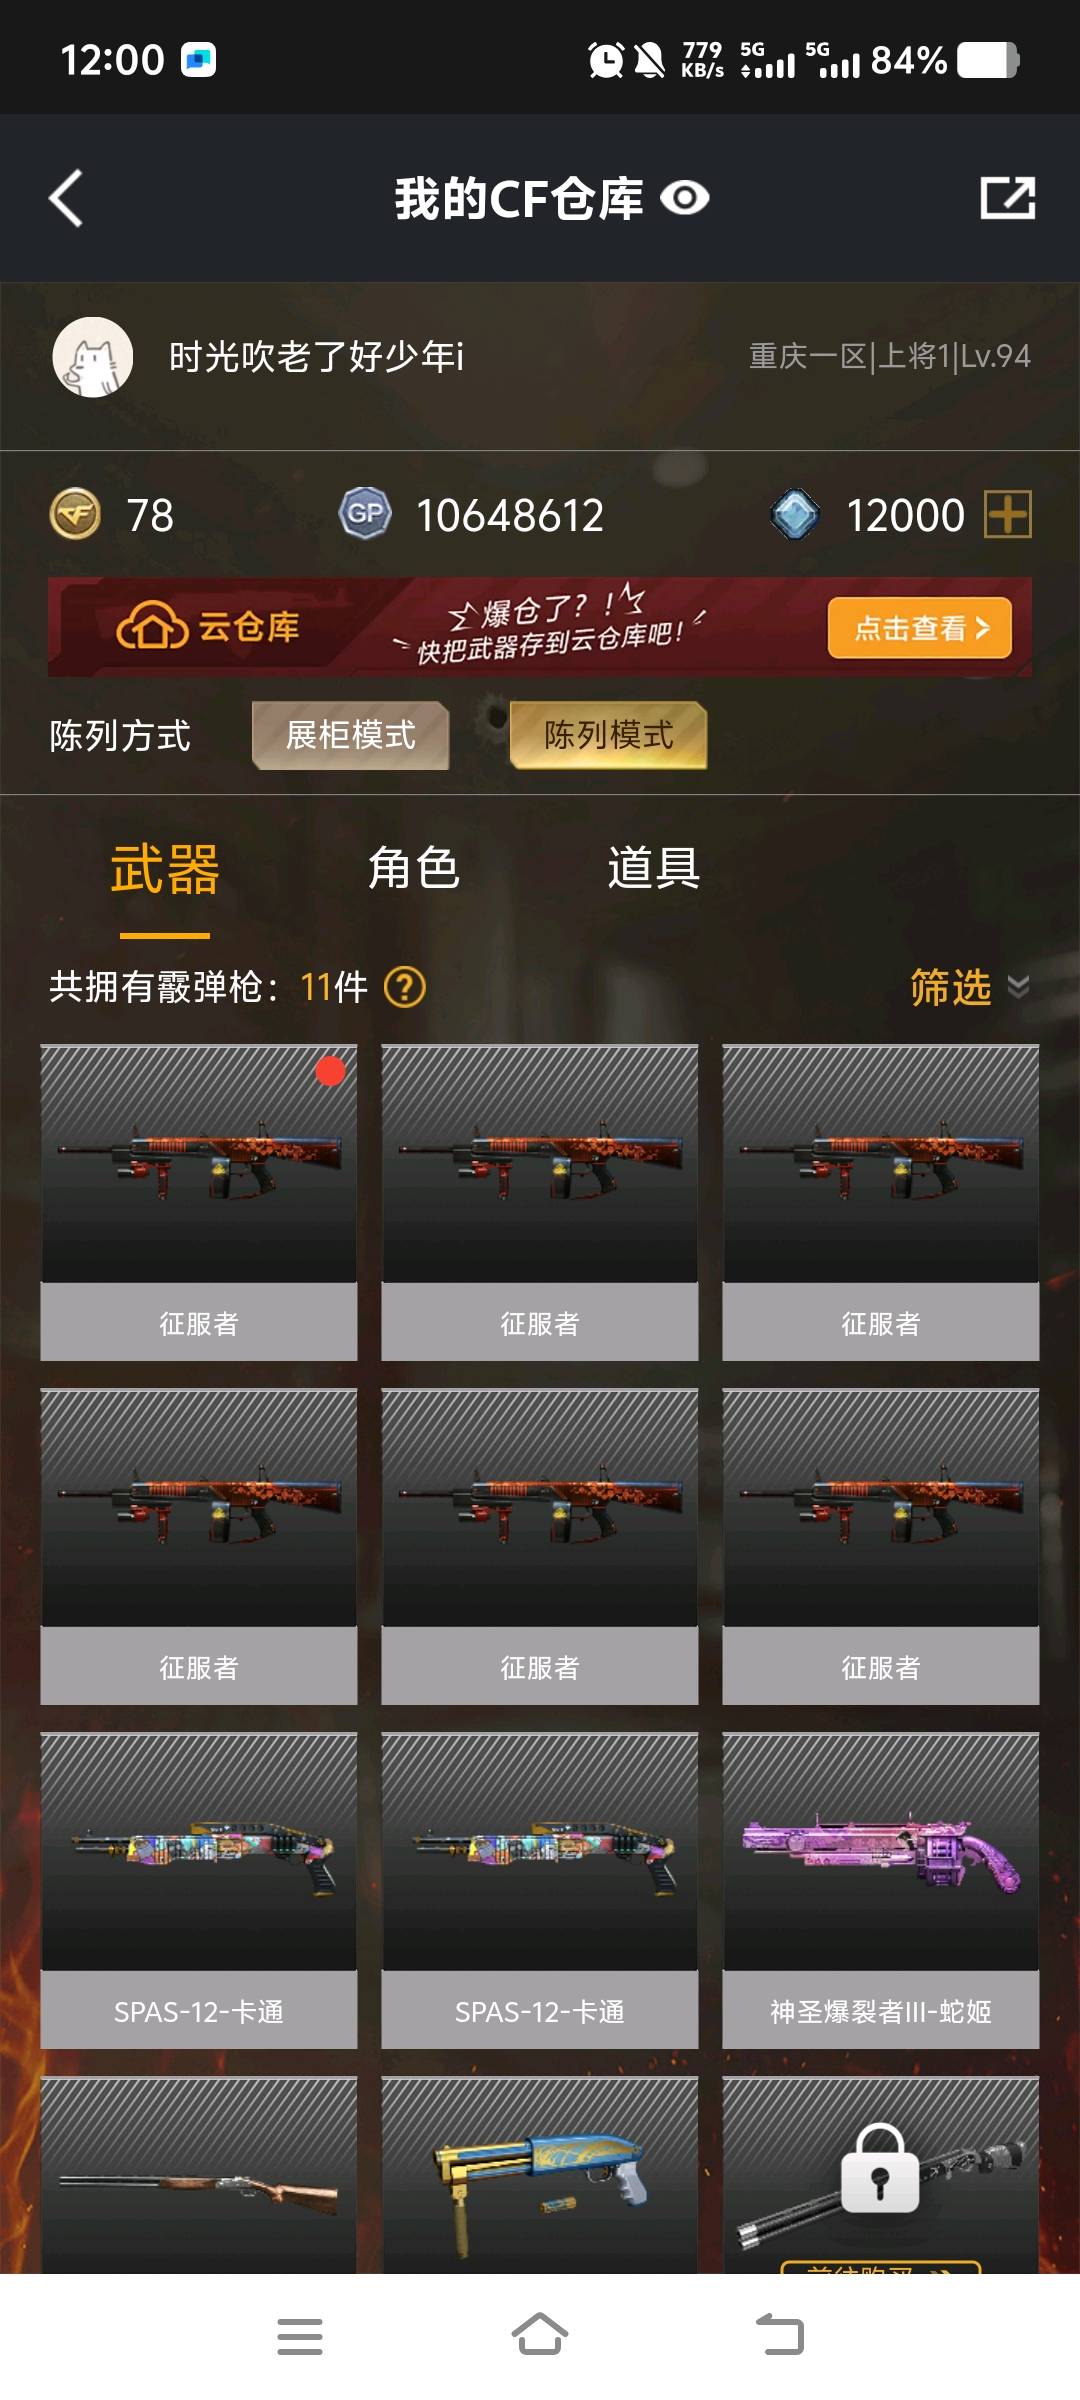Tap the GP currency icon
The image size is (1080, 2400).
point(365,514)
